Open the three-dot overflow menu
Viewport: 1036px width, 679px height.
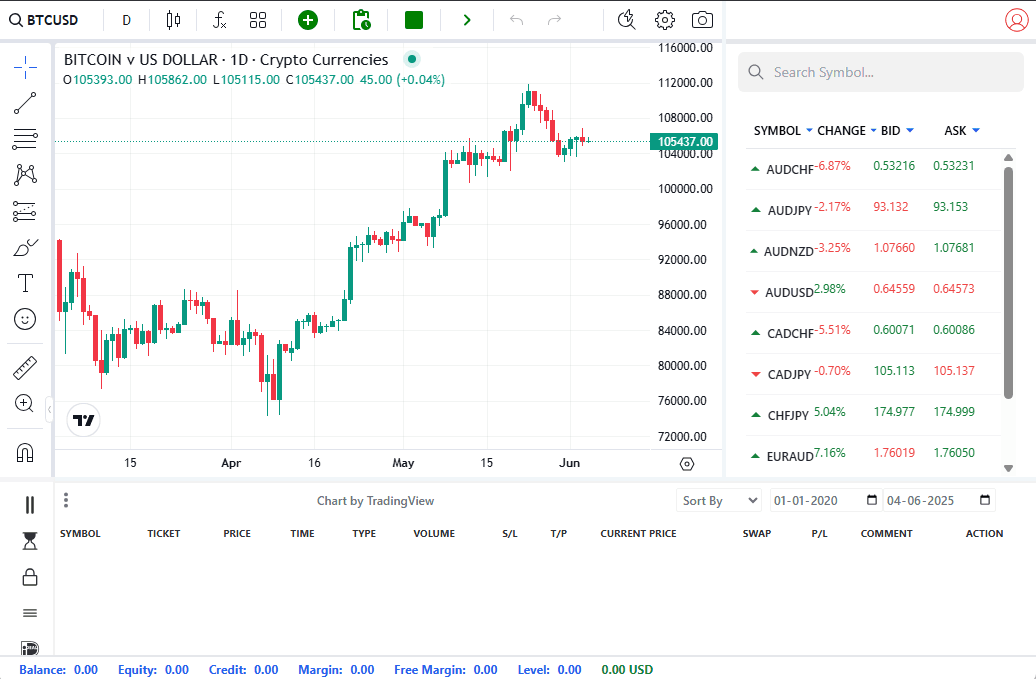(x=65, y=499)
